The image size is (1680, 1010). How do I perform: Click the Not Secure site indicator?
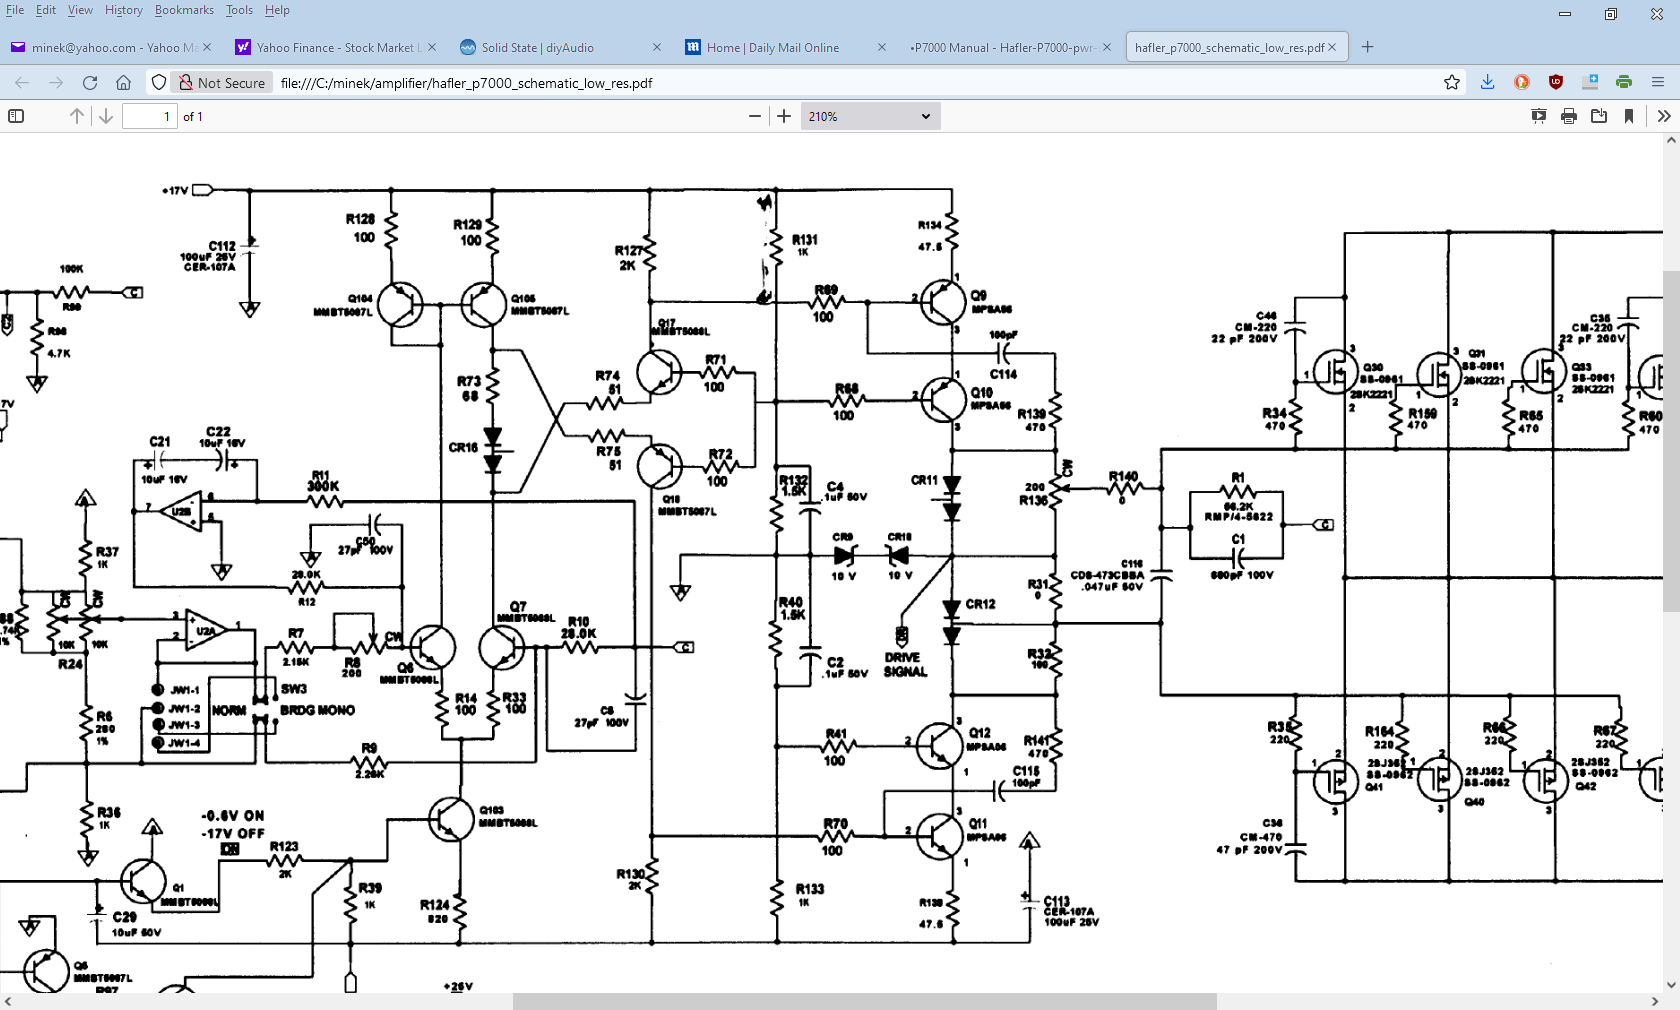pos(222,83)
